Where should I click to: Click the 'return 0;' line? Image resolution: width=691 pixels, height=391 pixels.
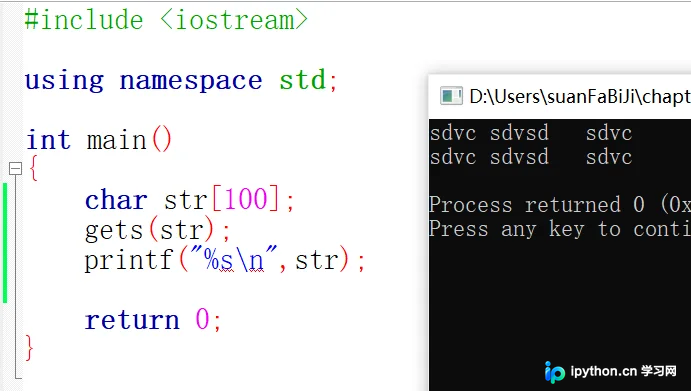153,320
